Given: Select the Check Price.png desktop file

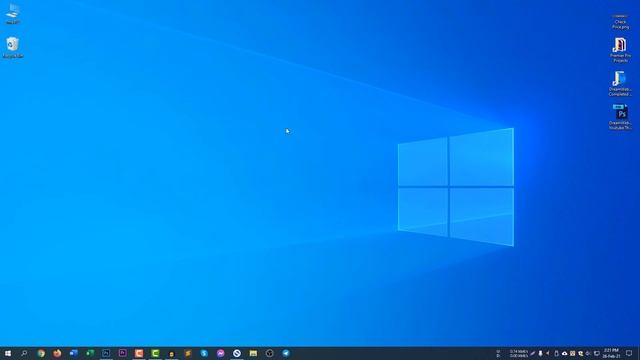Looking at the screenshot, I should coord(620,21).
